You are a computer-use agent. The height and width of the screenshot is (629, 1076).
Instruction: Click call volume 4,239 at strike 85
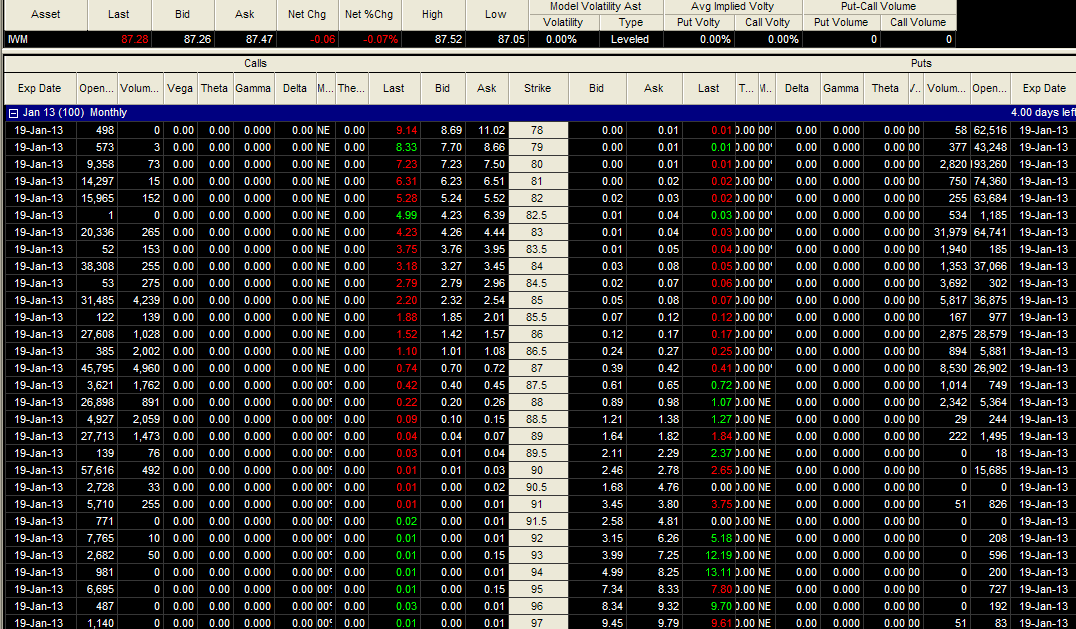146,300
